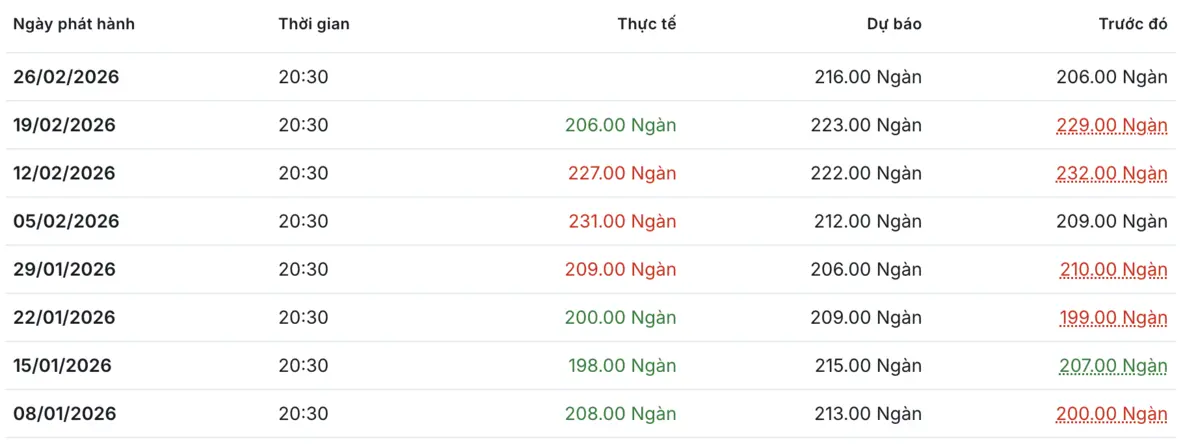This screenshot has width=1198, height=446.
Task: Click the Dự báo column header
Action: [894, 25]
